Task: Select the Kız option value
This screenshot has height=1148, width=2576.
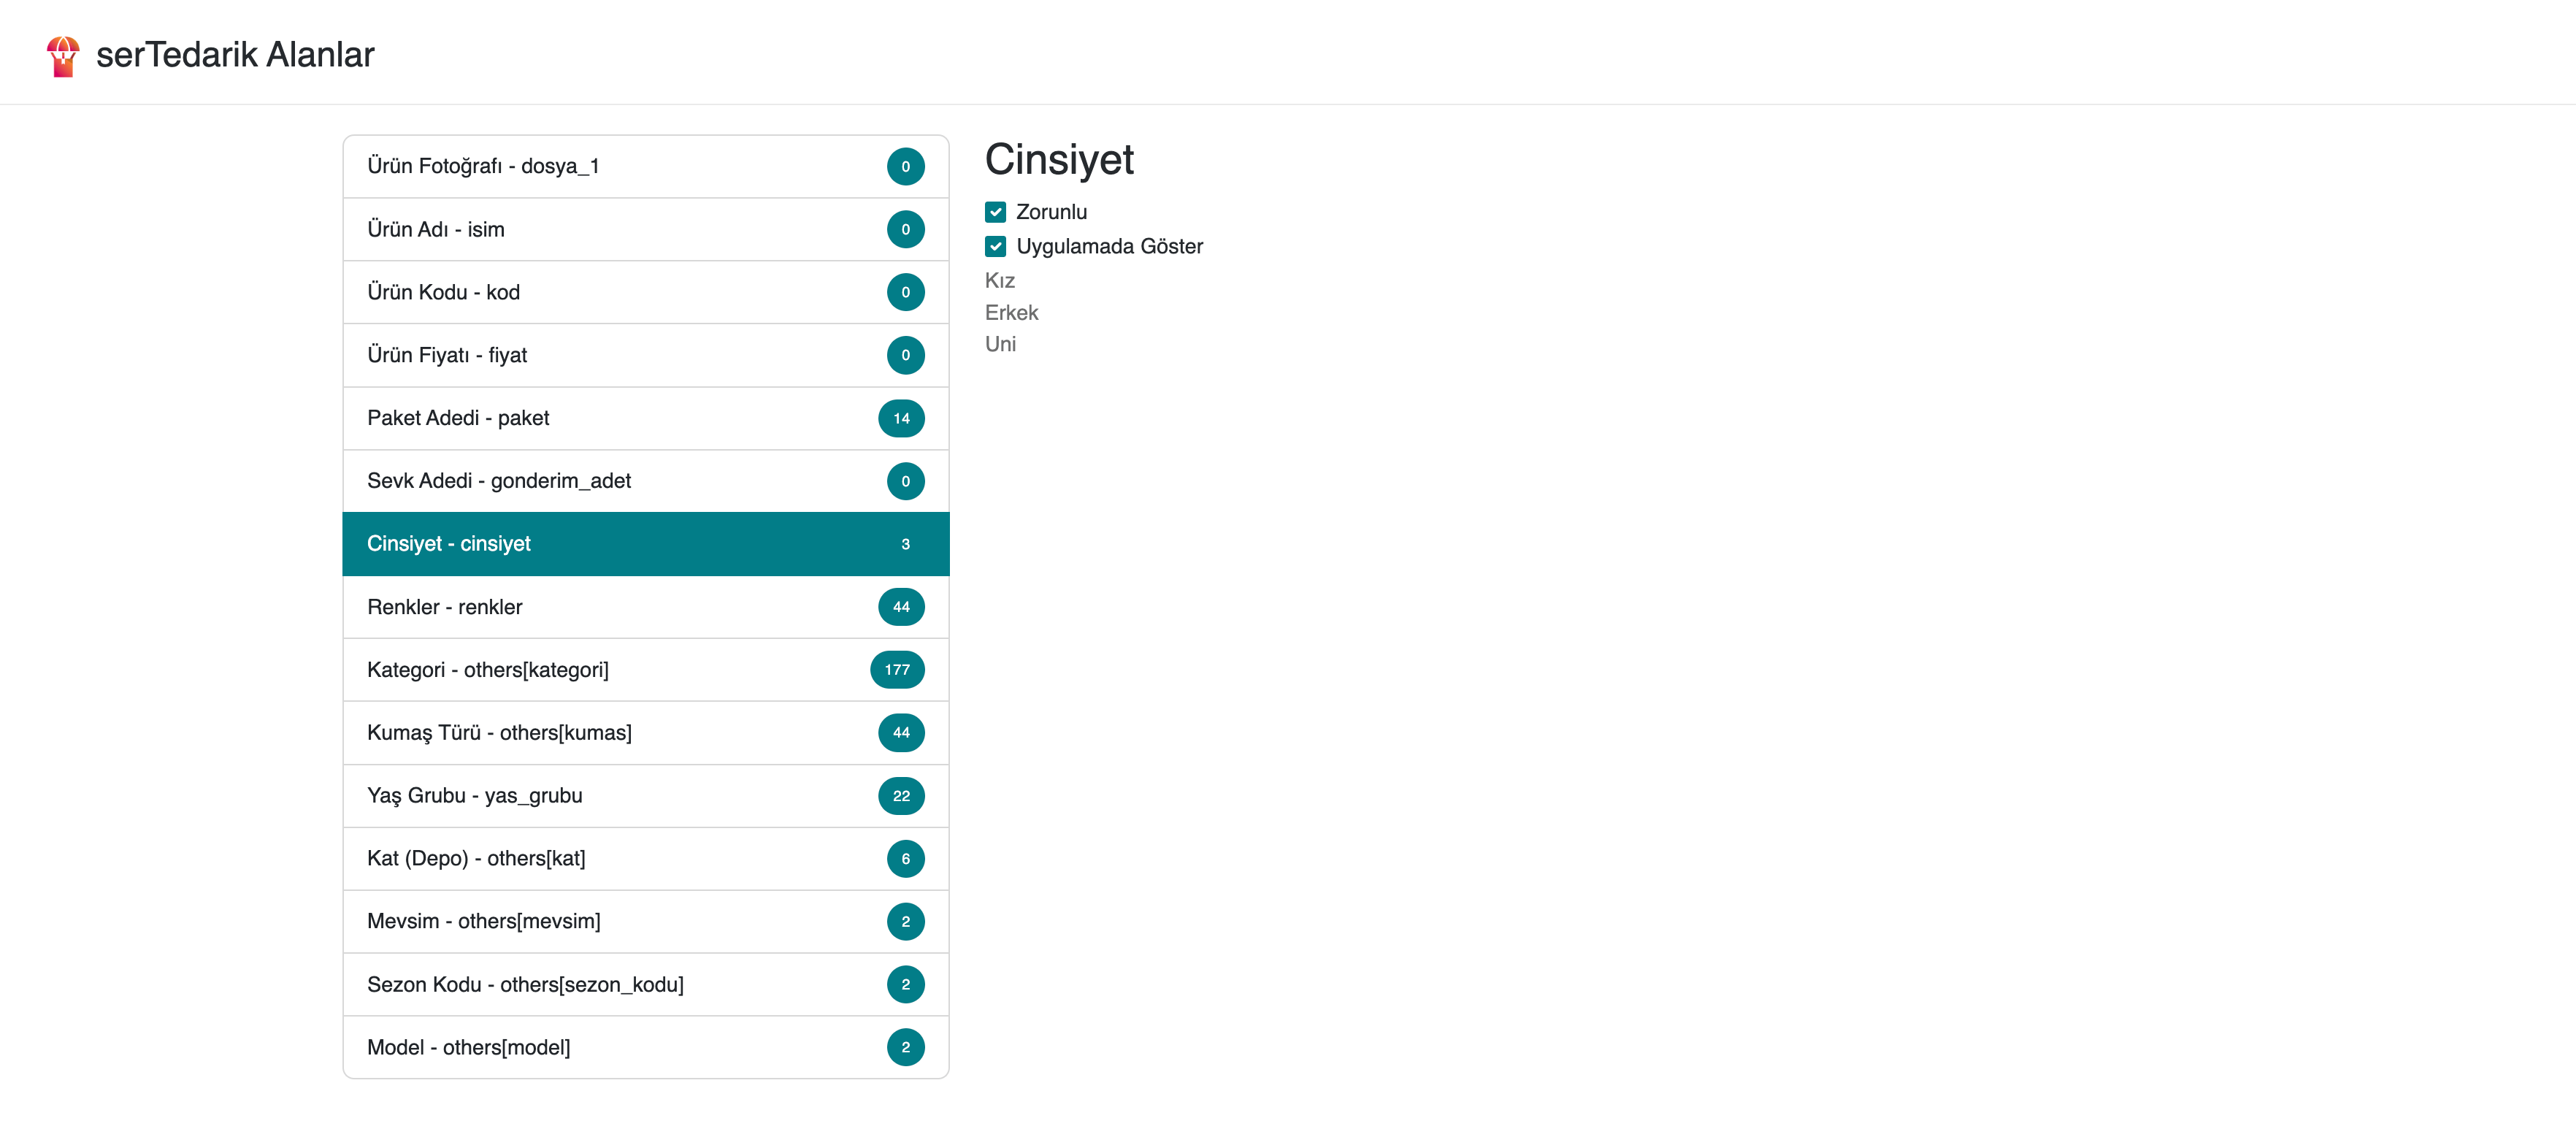Action: coord(999,281)
